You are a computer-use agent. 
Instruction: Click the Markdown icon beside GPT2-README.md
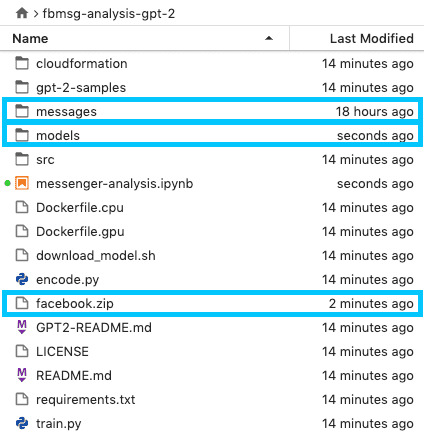pyautogui.click(x=22, y=327)
